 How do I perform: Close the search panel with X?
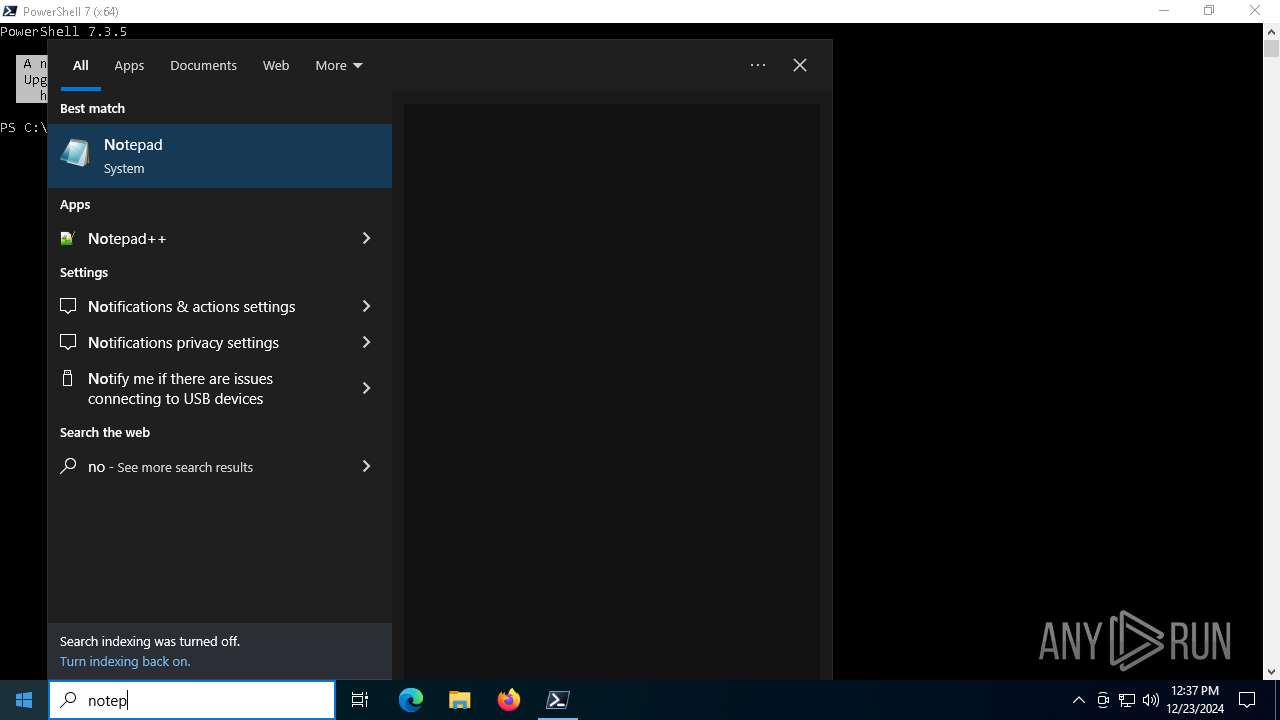800,65
